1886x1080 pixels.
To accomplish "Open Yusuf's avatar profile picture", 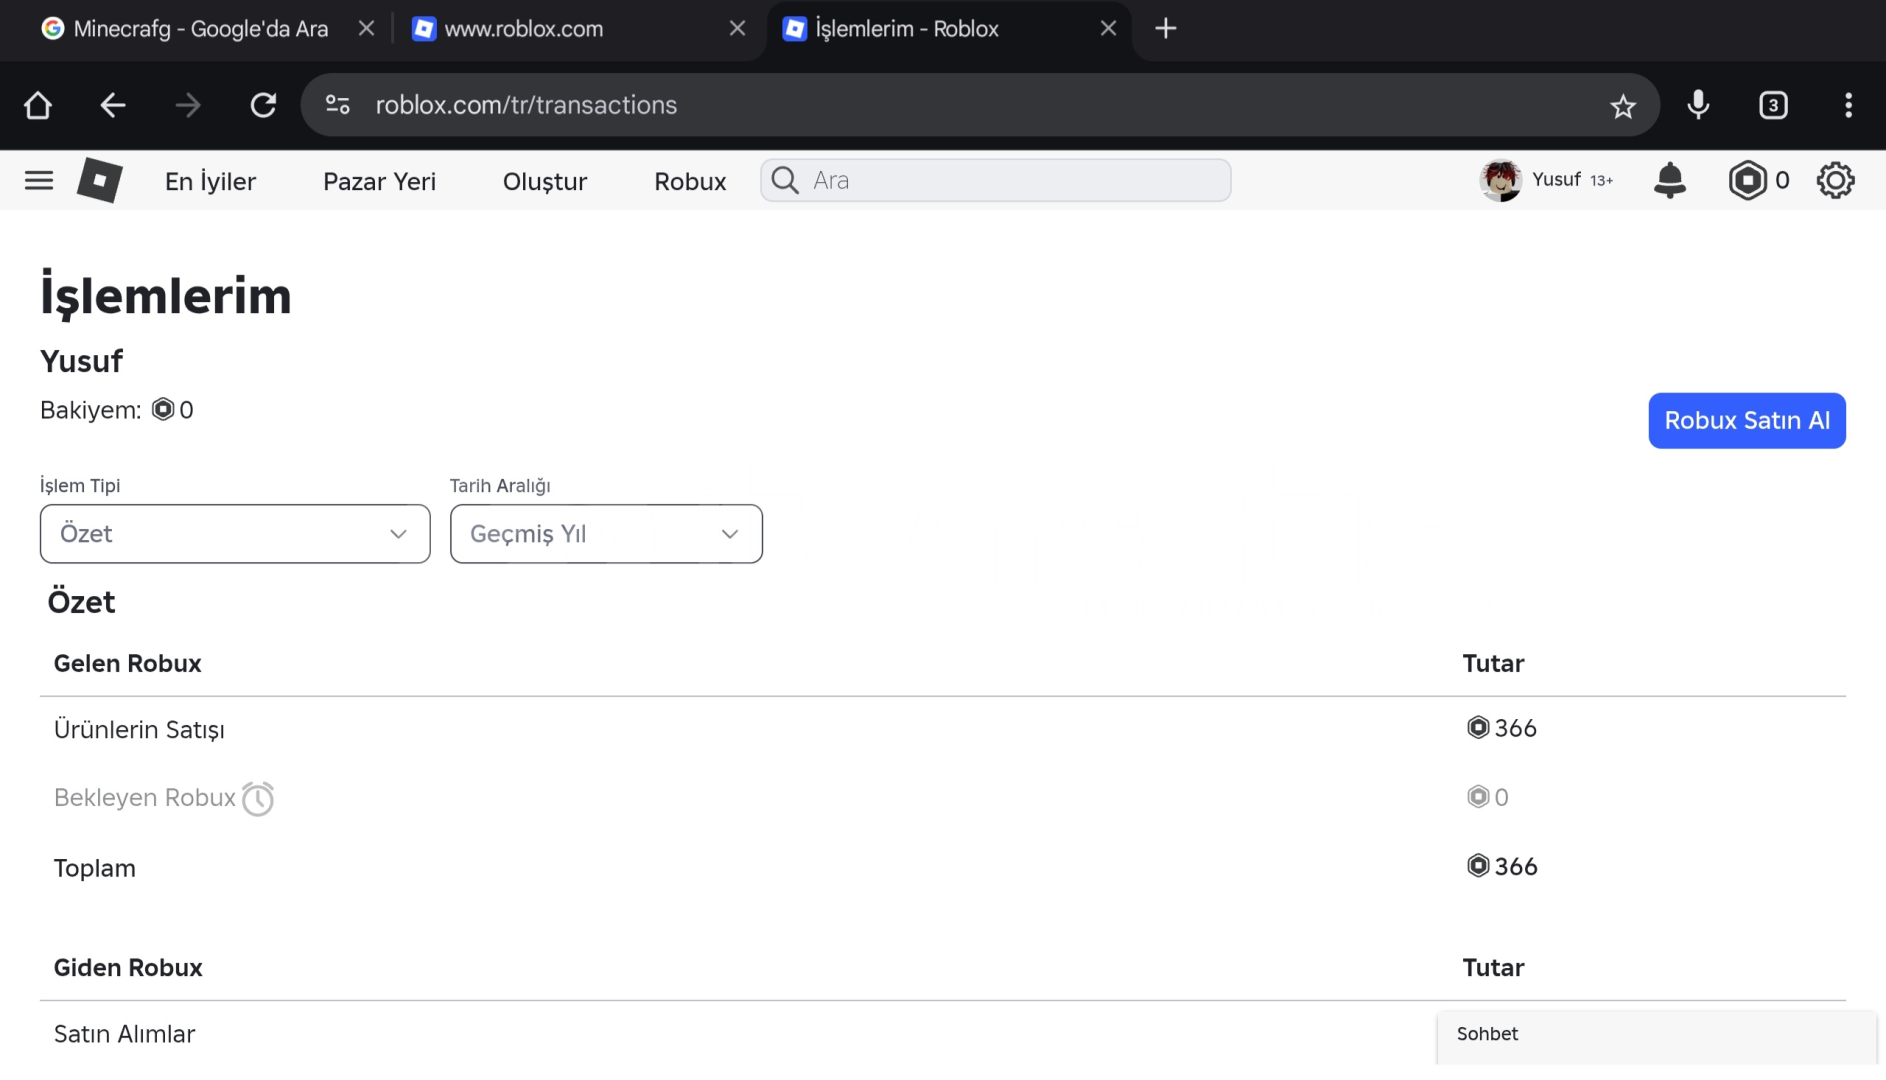I will (x=1500, y=180).
